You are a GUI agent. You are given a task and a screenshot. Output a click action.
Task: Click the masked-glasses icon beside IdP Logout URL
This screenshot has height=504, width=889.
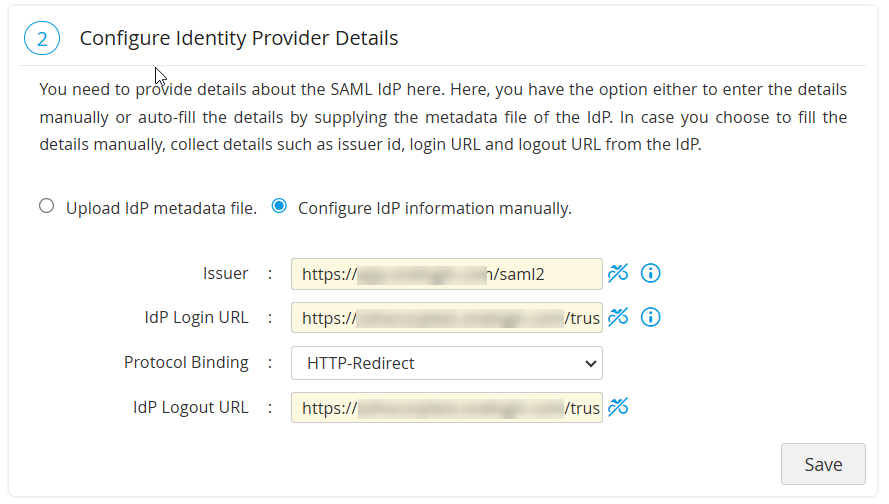pos(618,407)
